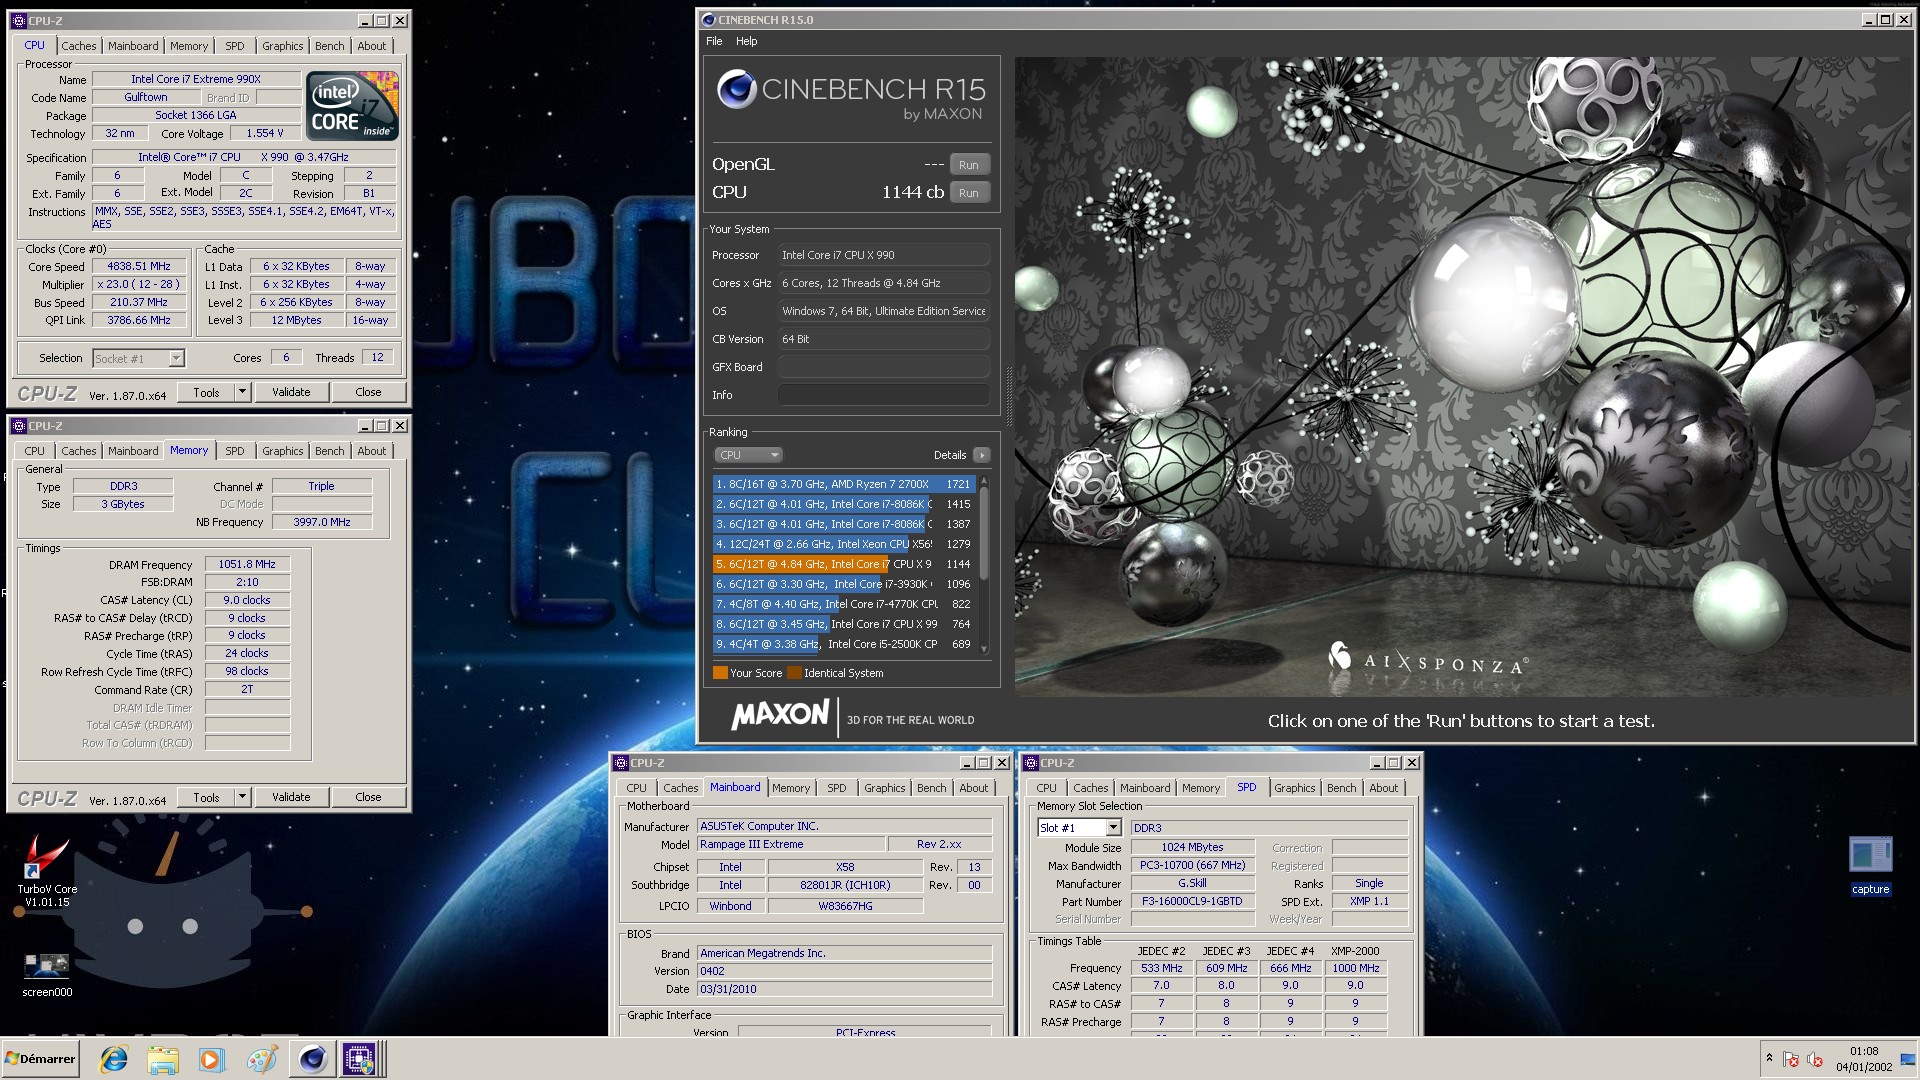Click the Info input field
The width and height of the screenshot is (1920, 1080).
[x=884, y=395]
